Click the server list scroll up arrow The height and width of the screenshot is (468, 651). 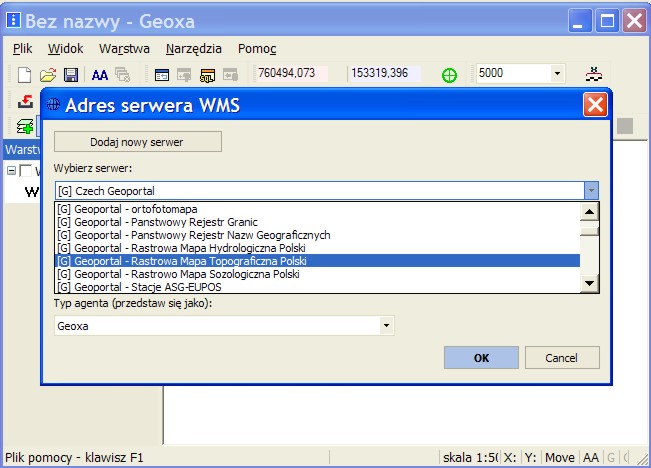coord(589,211)
